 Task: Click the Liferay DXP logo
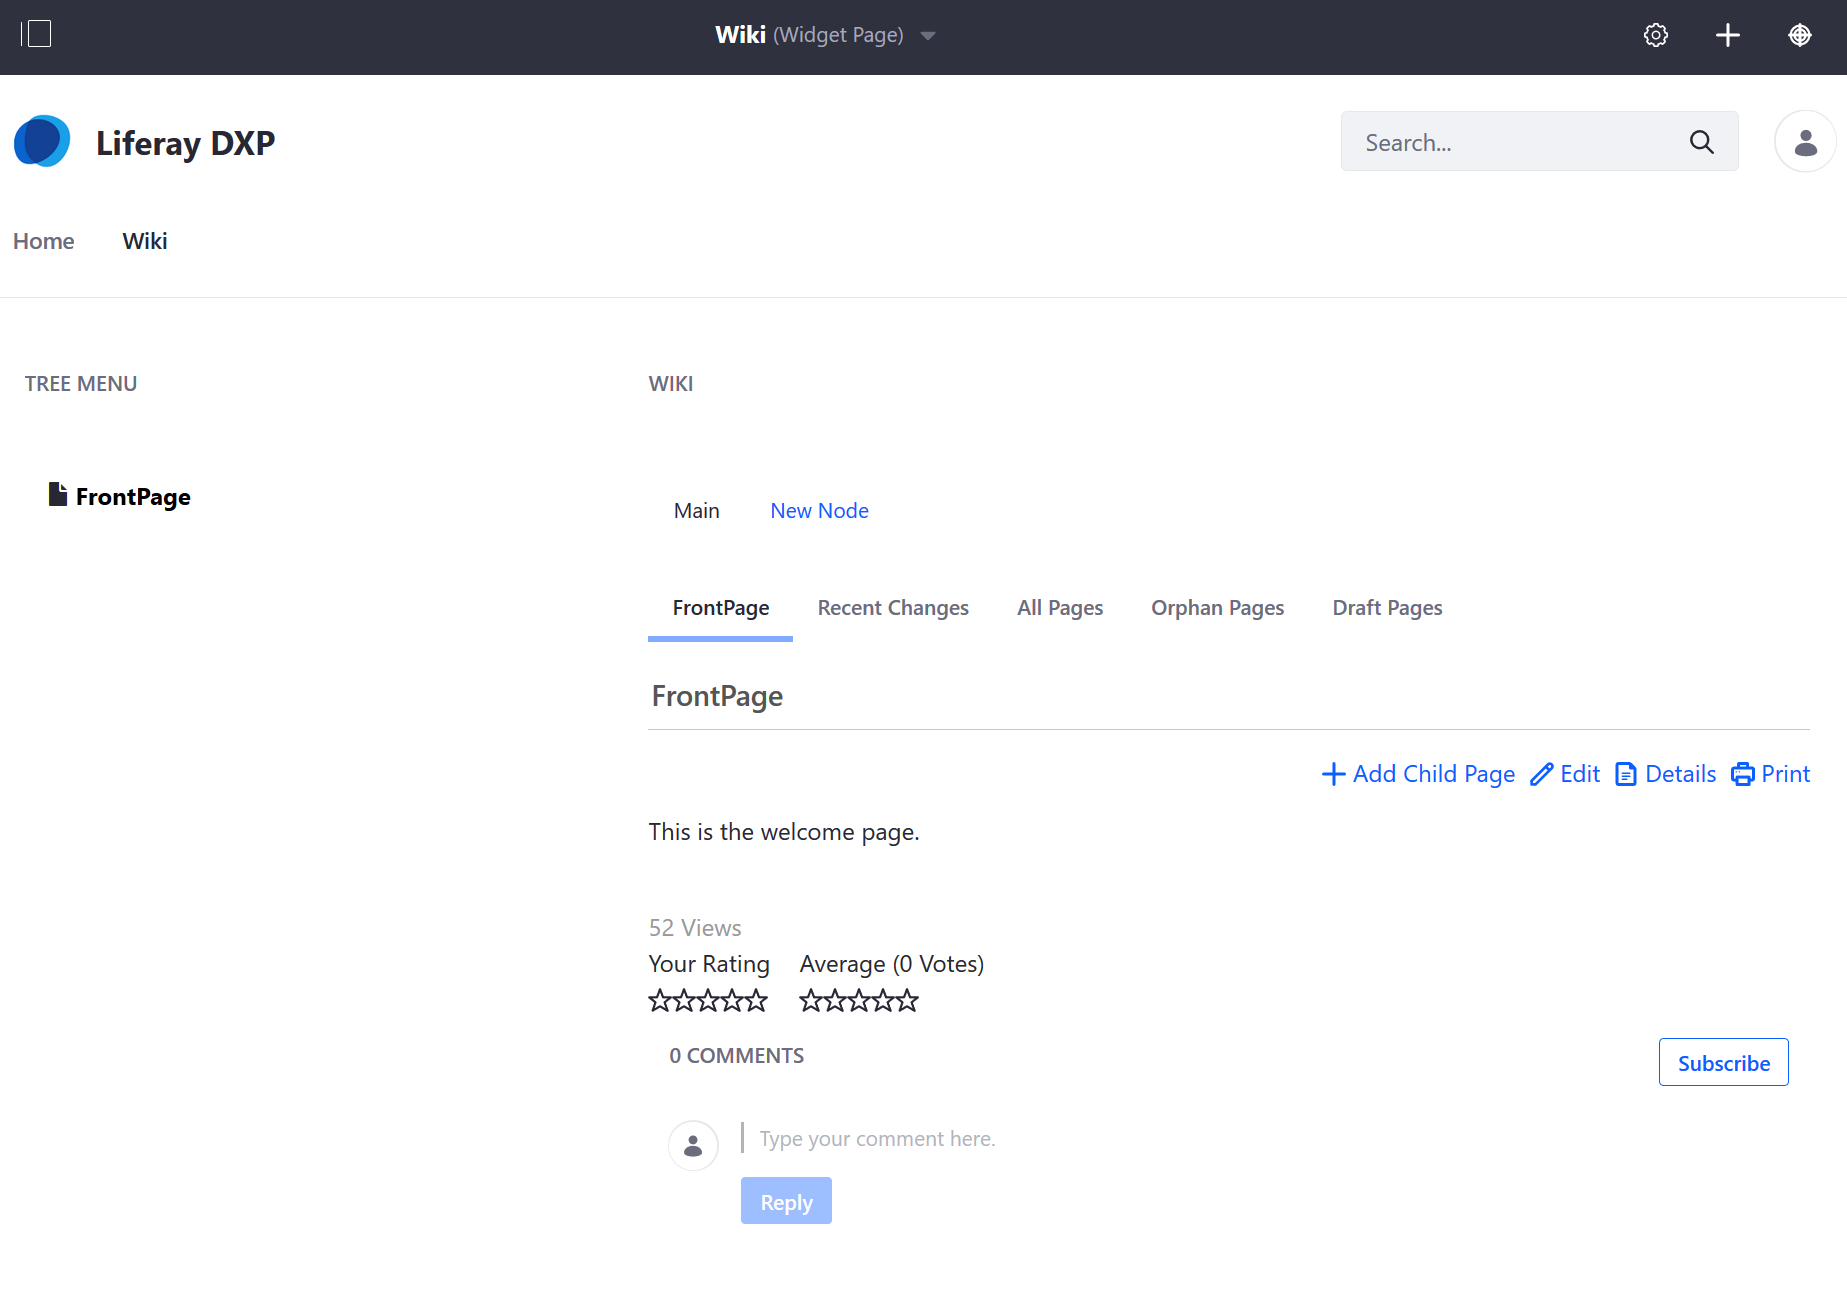coord(42,142)
